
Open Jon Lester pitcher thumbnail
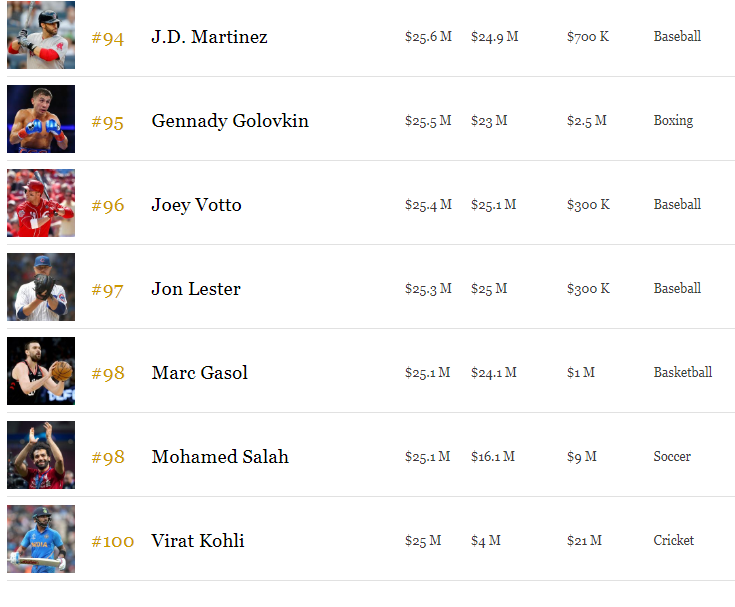point(41,287)
